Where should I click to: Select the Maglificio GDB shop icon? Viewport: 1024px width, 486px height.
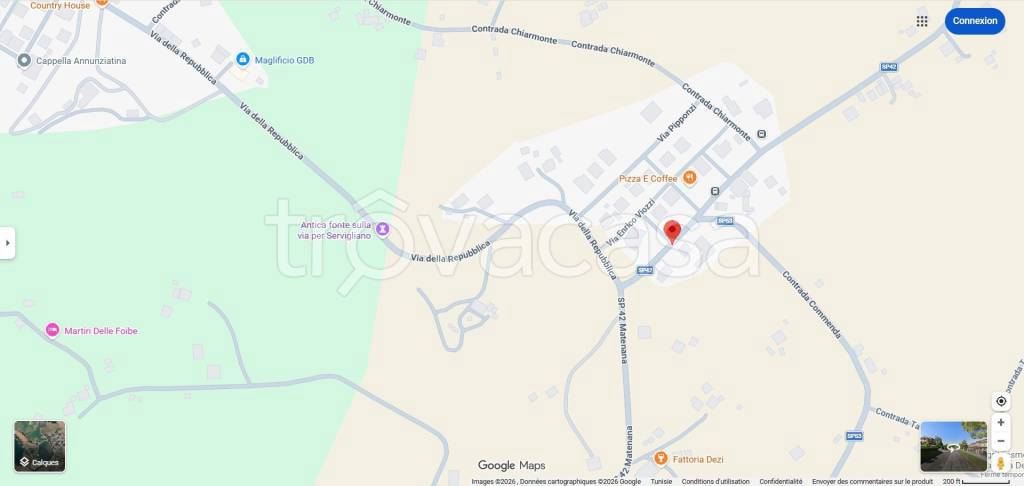[242, 59]
